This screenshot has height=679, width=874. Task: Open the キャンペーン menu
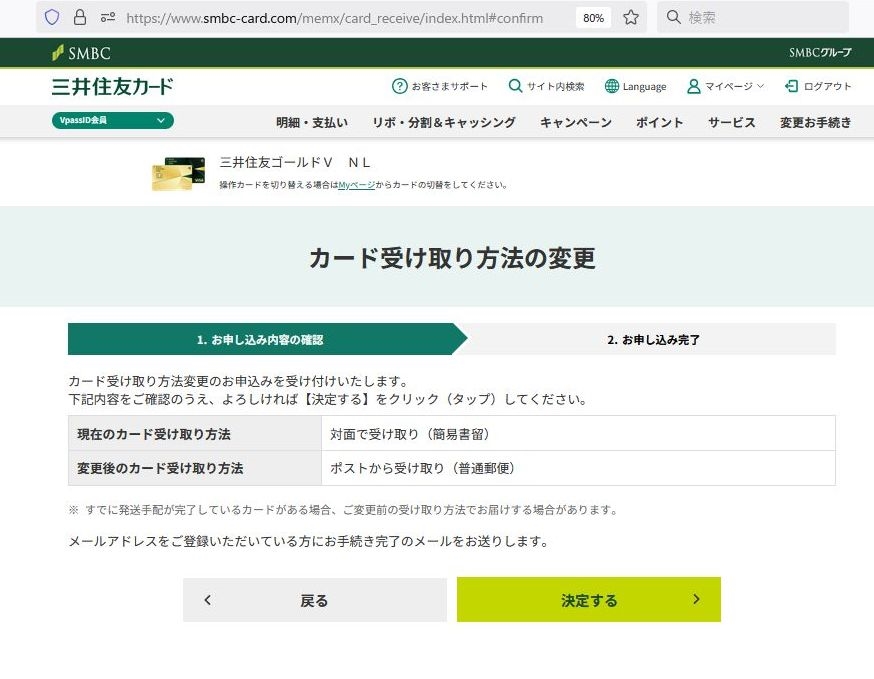(x=576, y=122)
